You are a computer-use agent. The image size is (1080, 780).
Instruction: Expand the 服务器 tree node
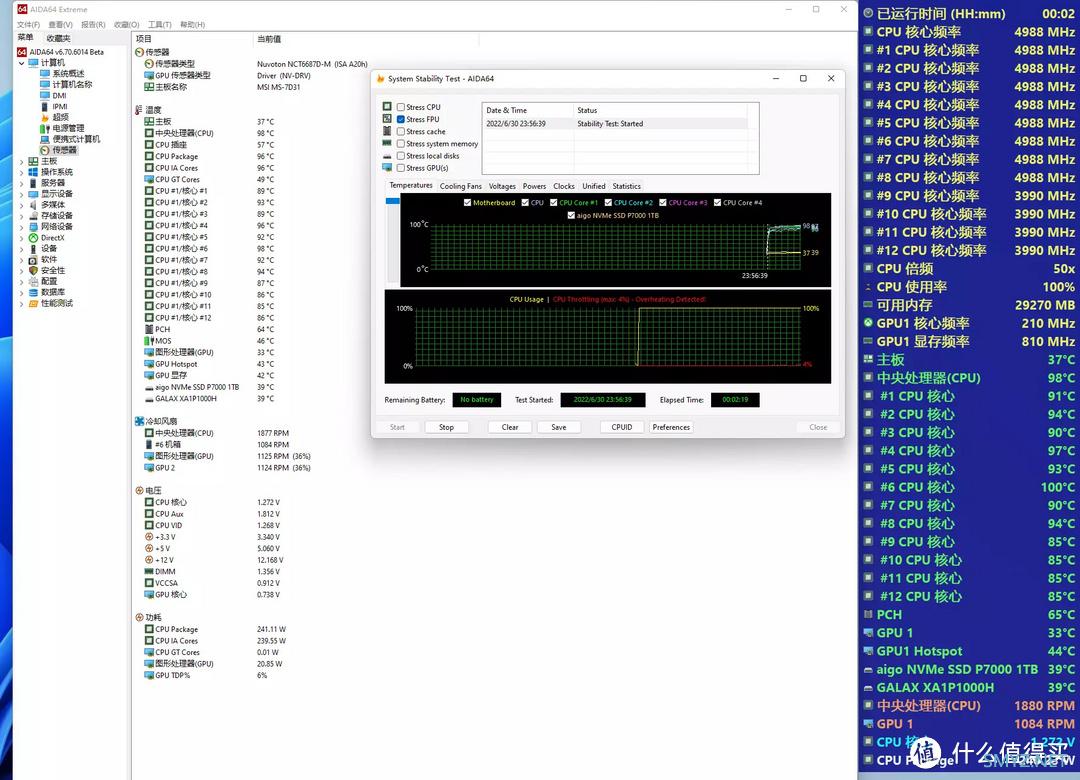point(21,183)
